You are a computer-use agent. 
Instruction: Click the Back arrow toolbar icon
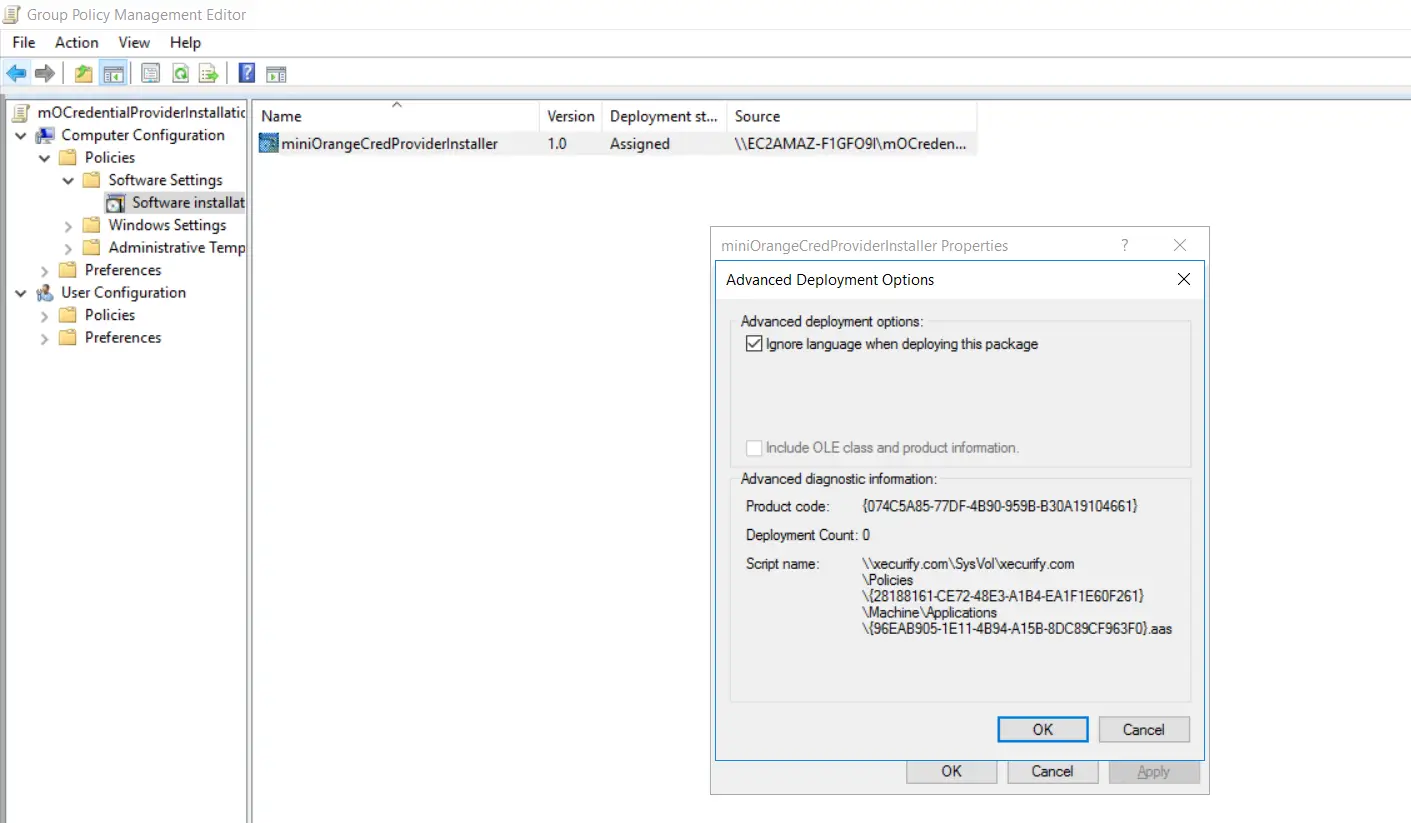point(17,73)
